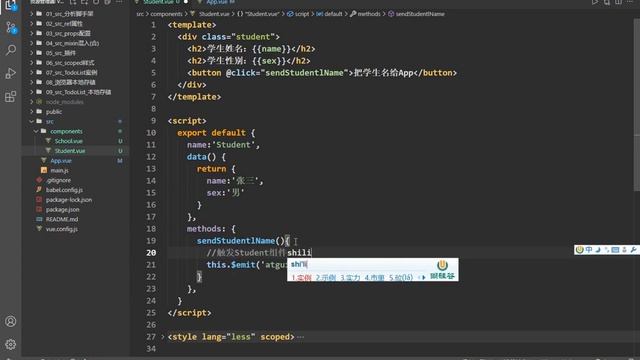Image resolution: width=640 pixels, height=360 pixels.
Task: Expand the 04_src_mixin folder
Action: [x=31, y=43]
